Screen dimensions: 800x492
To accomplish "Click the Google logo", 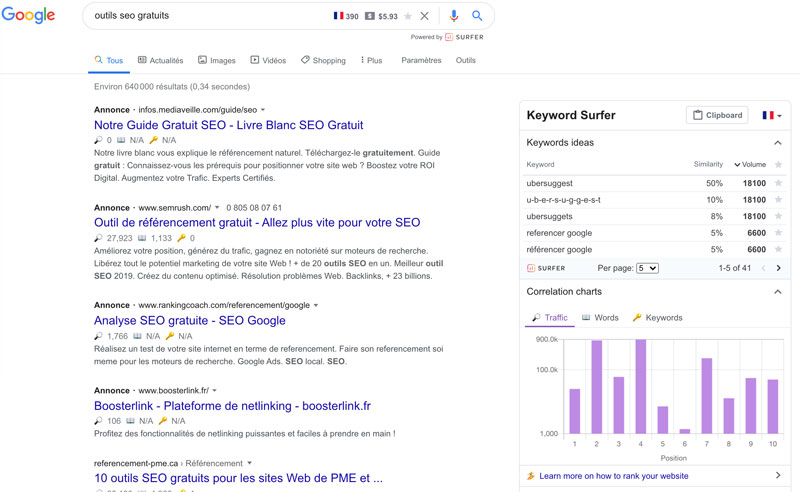I will pyautogui.click(x=28, y=15).
